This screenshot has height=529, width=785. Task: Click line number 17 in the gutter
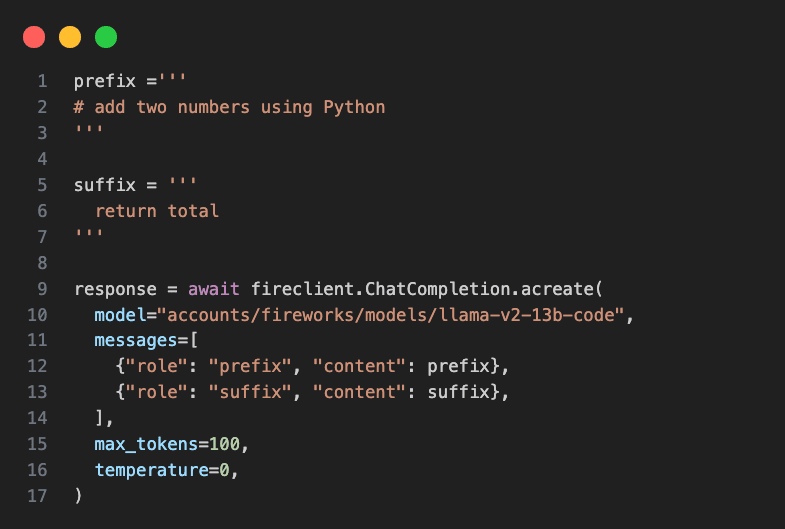coord(37,495)
